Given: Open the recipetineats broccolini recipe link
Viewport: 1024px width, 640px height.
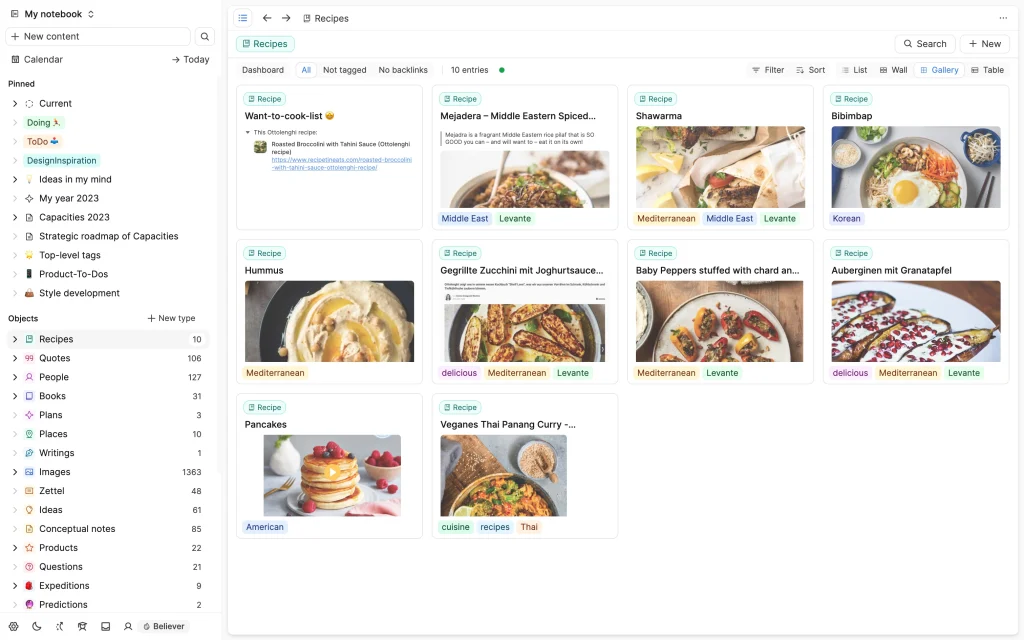Looking at the screenshot, I should click(x=340, y=163).
